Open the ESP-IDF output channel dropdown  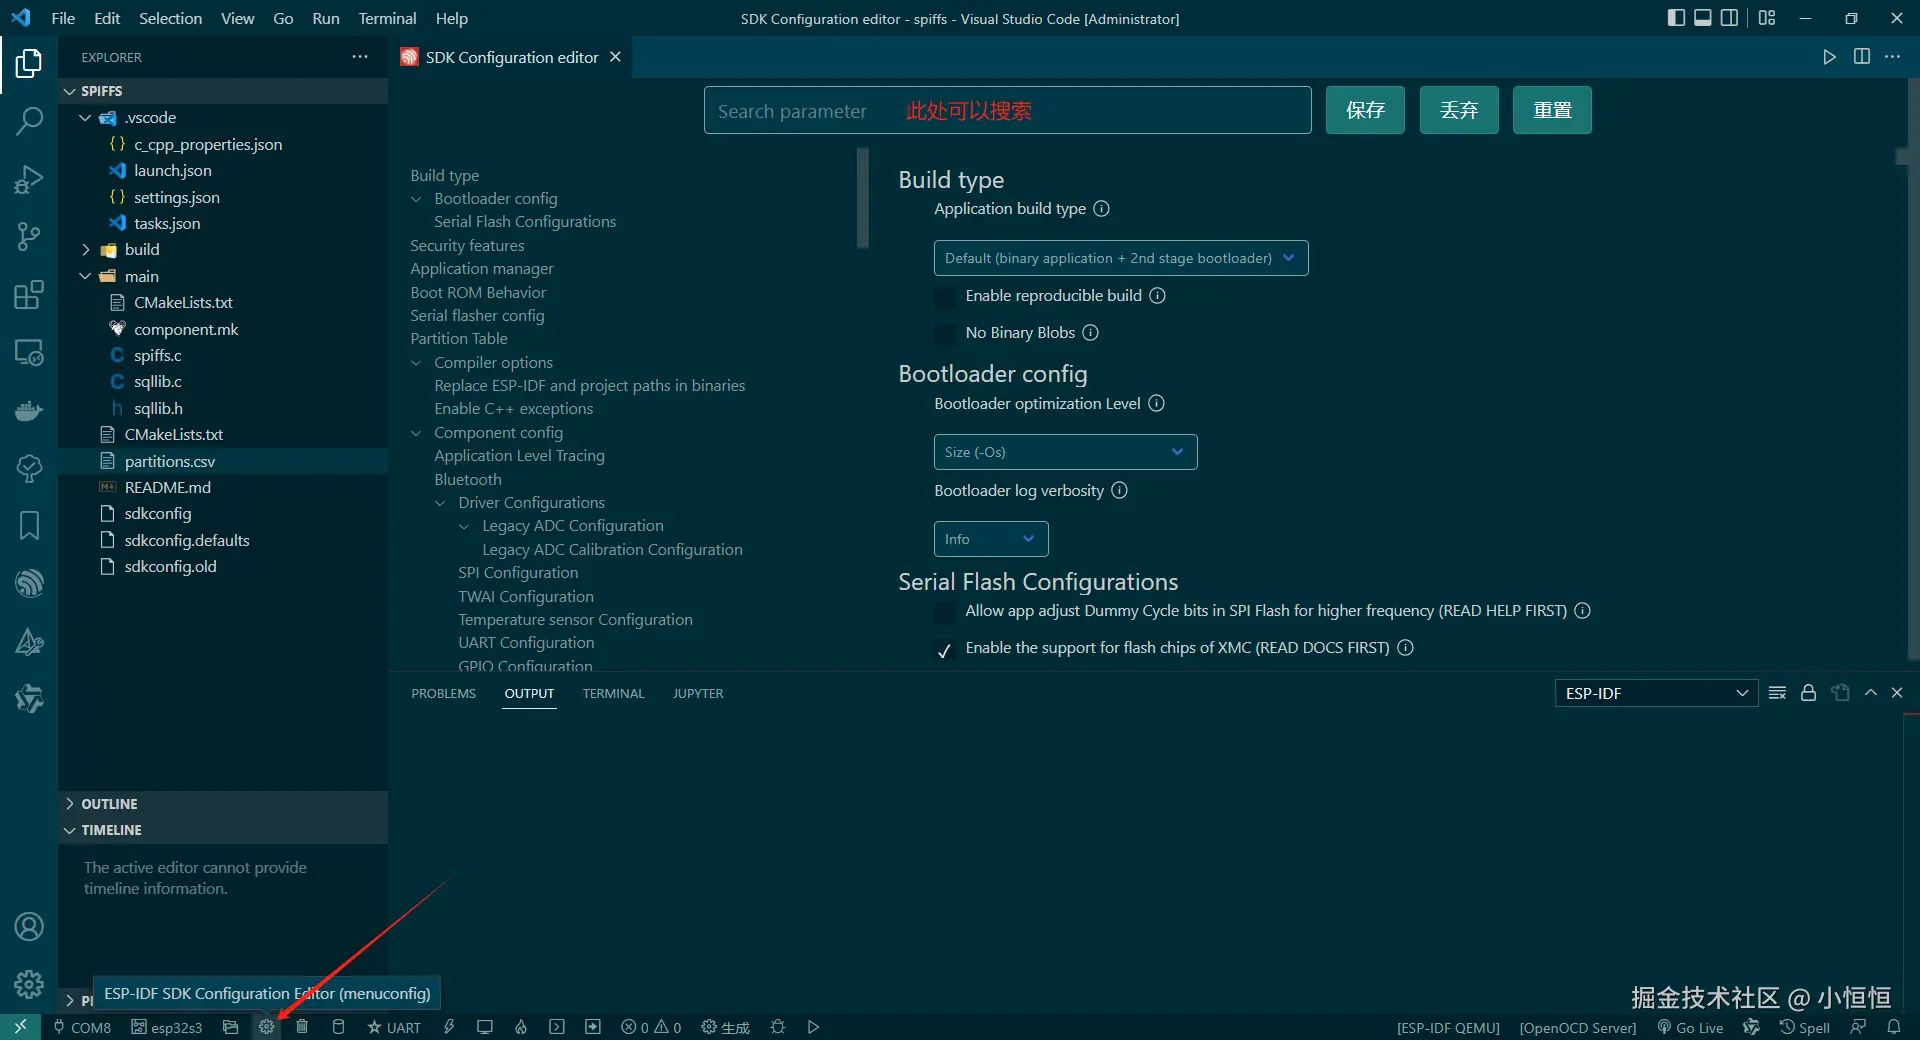(x=1656, y=693)
